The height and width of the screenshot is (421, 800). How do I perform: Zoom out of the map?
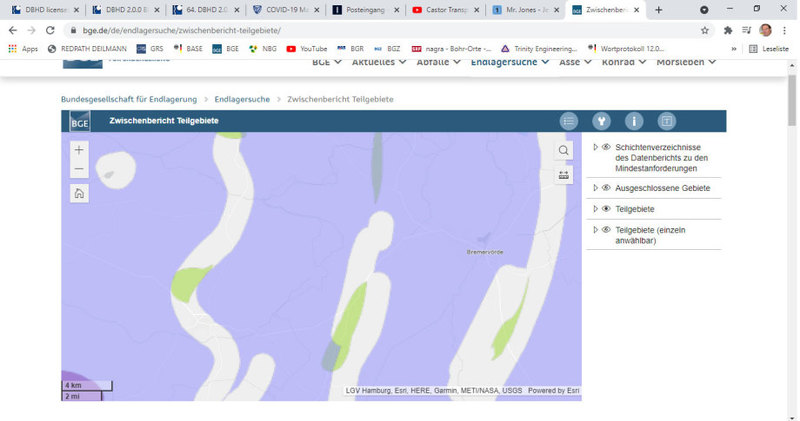pos(79,169)
